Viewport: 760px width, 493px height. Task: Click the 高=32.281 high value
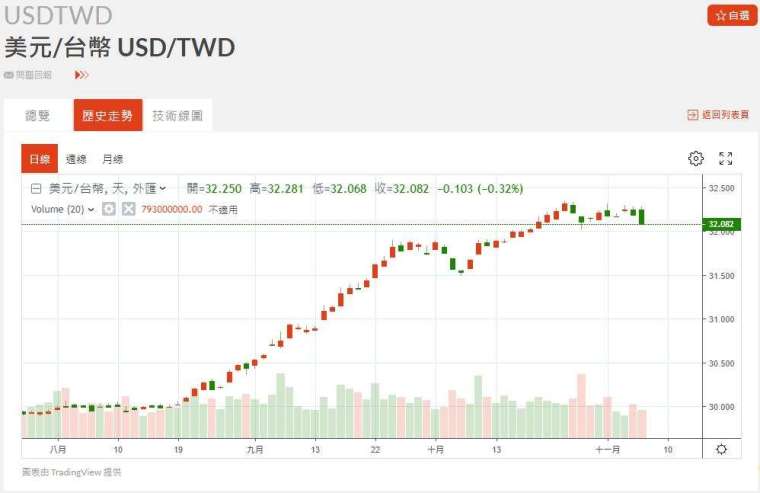pos(277,189)
